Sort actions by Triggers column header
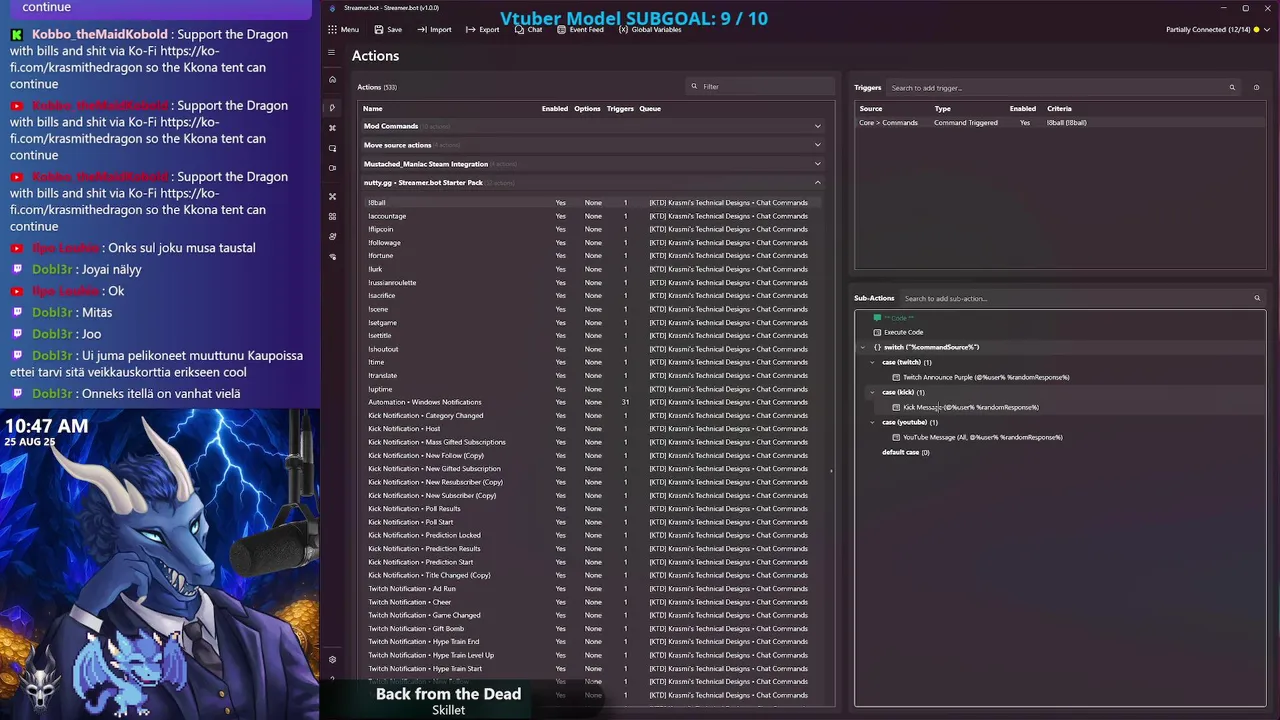 coord(620,108)
